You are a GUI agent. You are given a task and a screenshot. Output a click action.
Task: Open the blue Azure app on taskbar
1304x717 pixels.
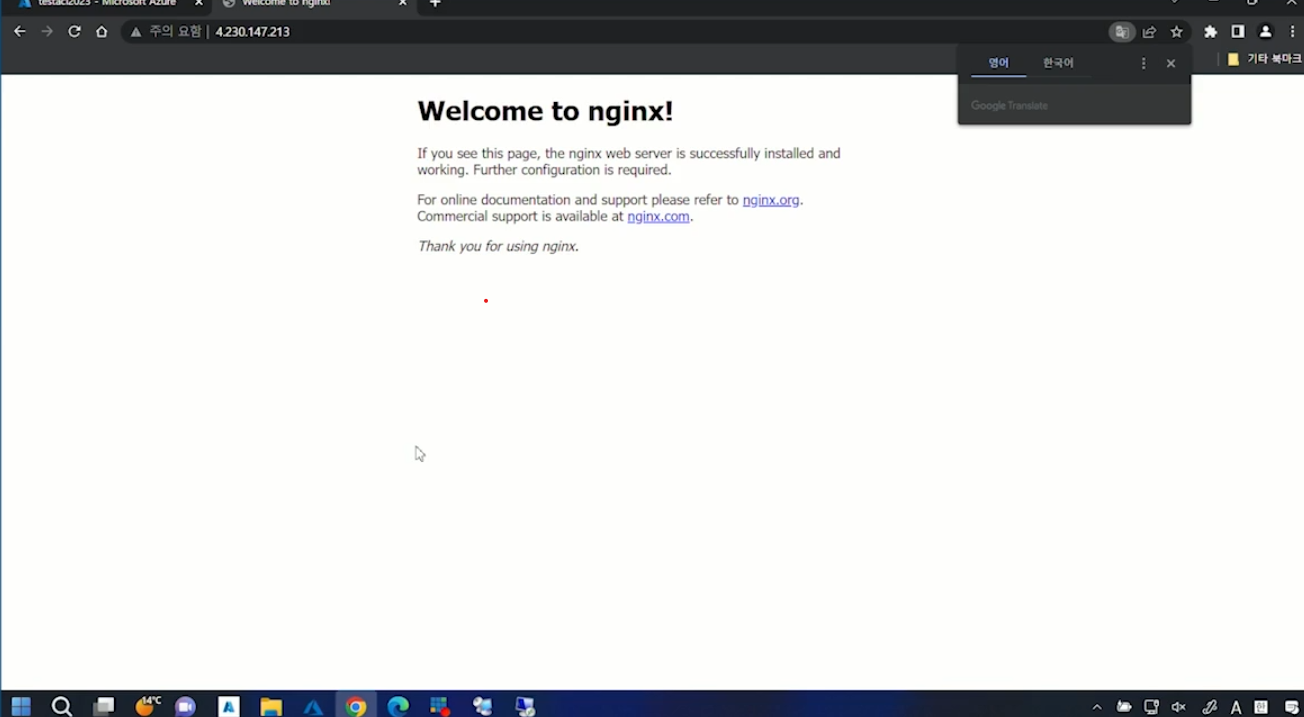point(313,706)
